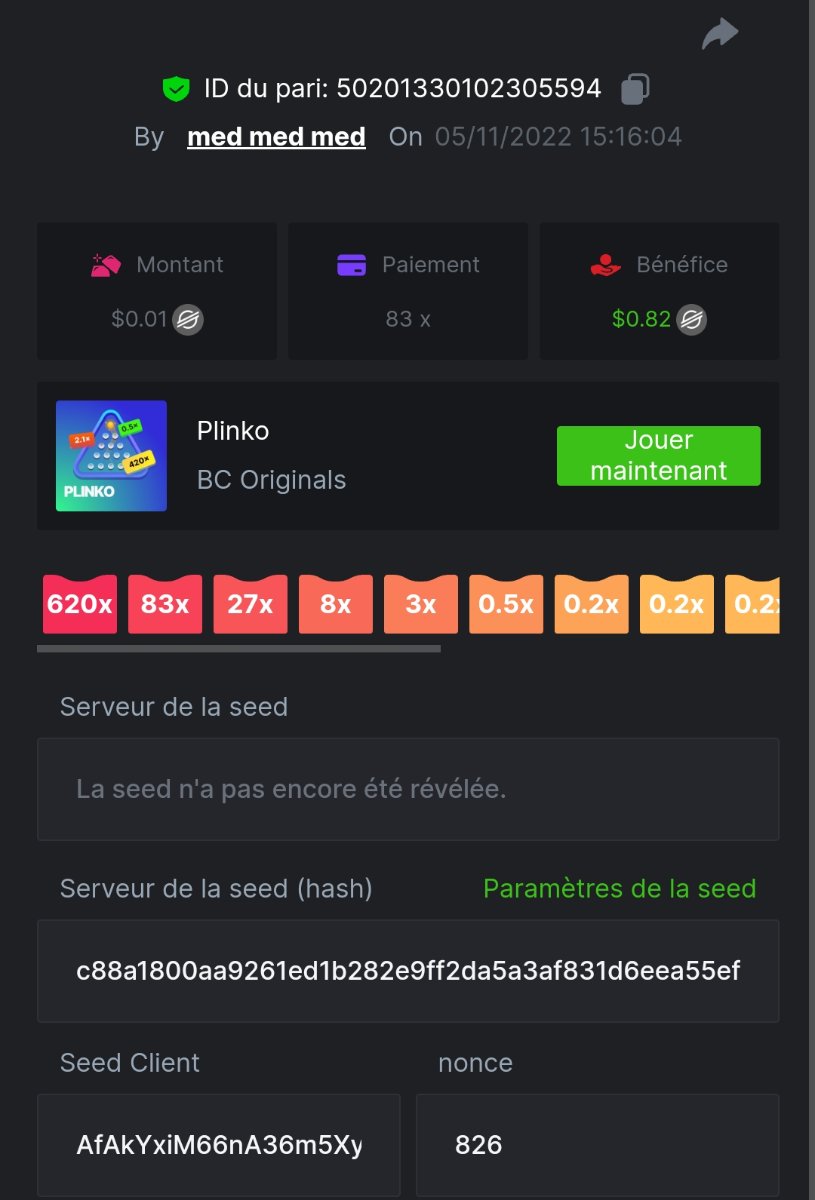This screenshot has height=1200, width=815.
Task: Copy the bet ID with copy icon
Action: point(635,89)
